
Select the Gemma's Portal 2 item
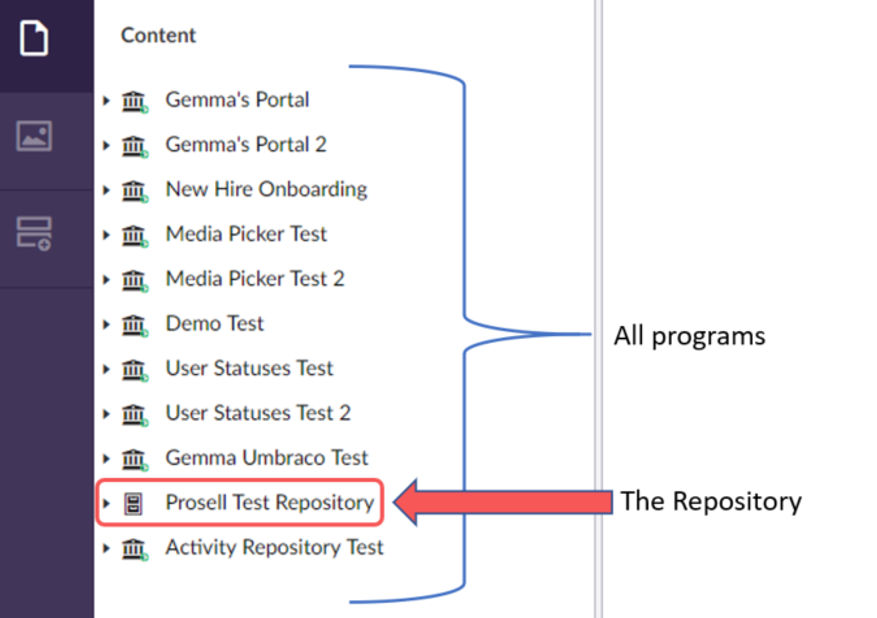point(245,144)
